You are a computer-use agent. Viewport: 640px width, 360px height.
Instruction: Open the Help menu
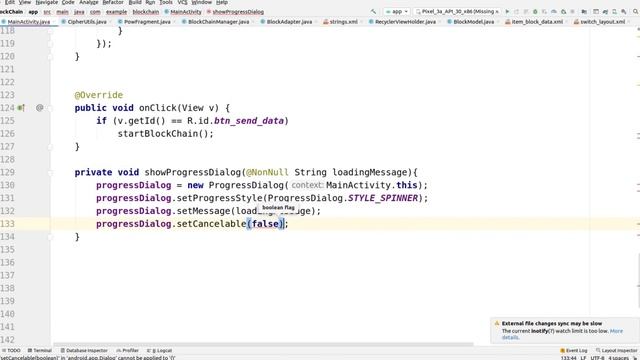click(x=222, y=2)
